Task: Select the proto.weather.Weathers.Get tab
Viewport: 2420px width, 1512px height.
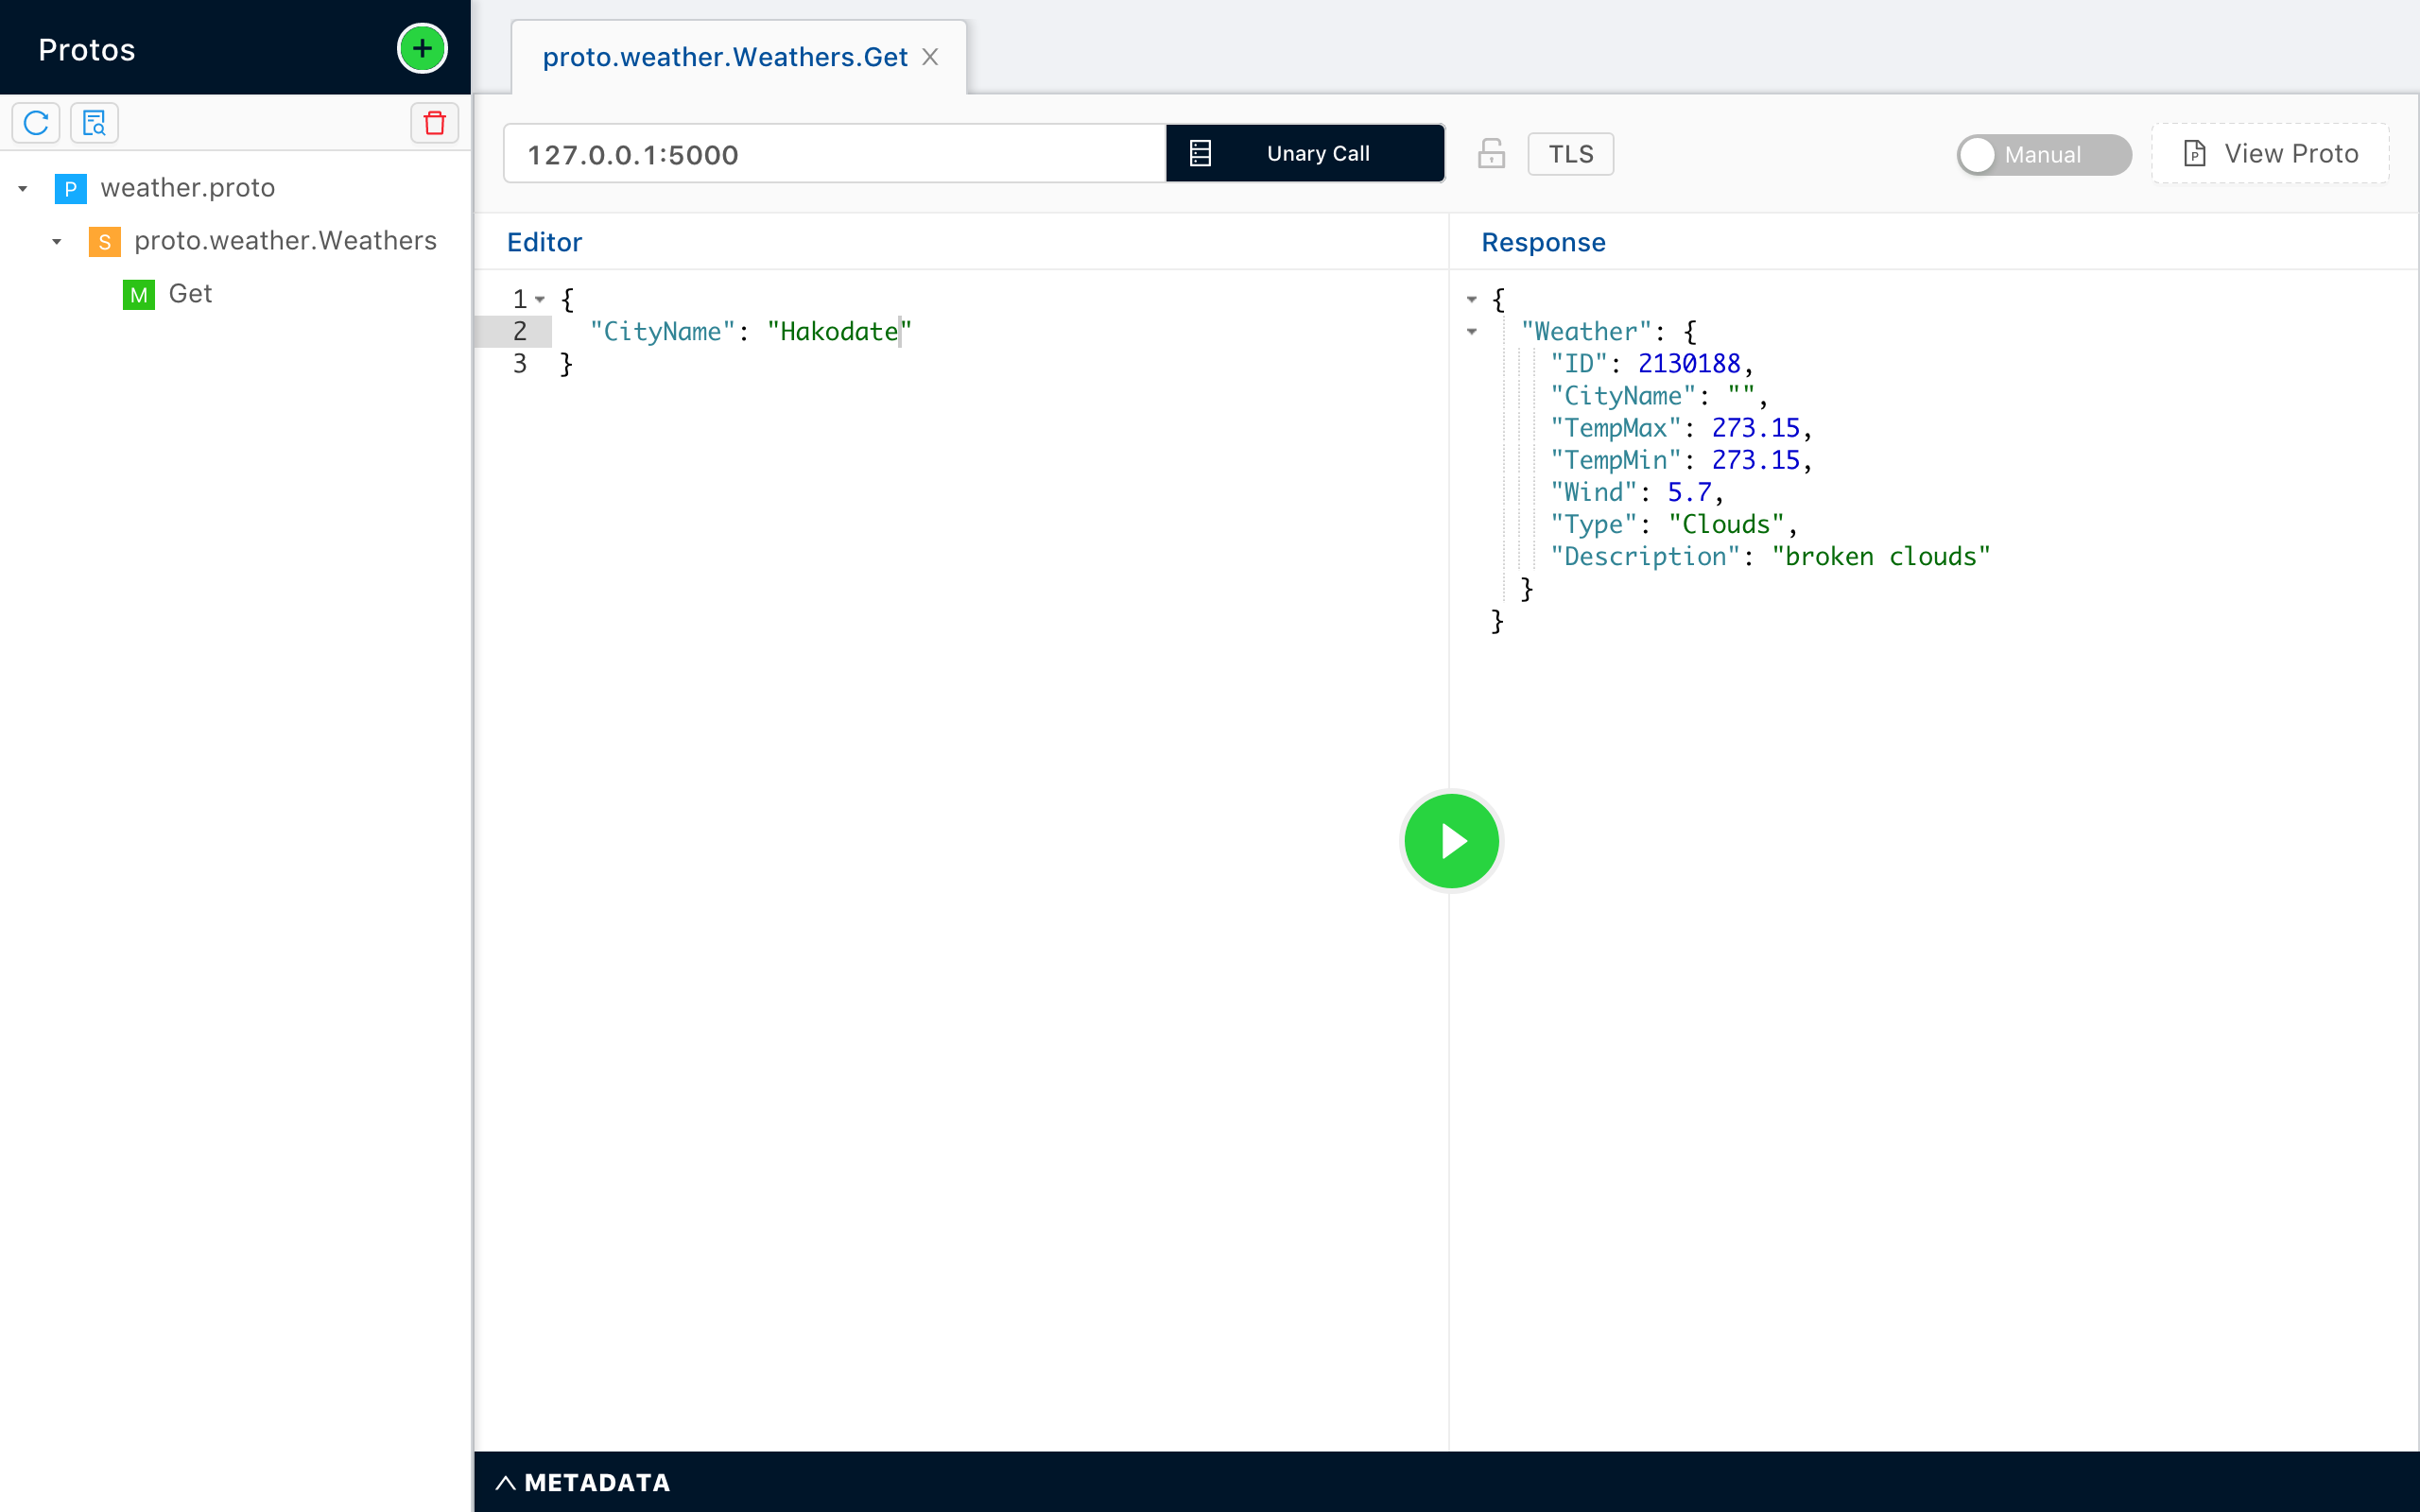Action: tap(724, 57)
